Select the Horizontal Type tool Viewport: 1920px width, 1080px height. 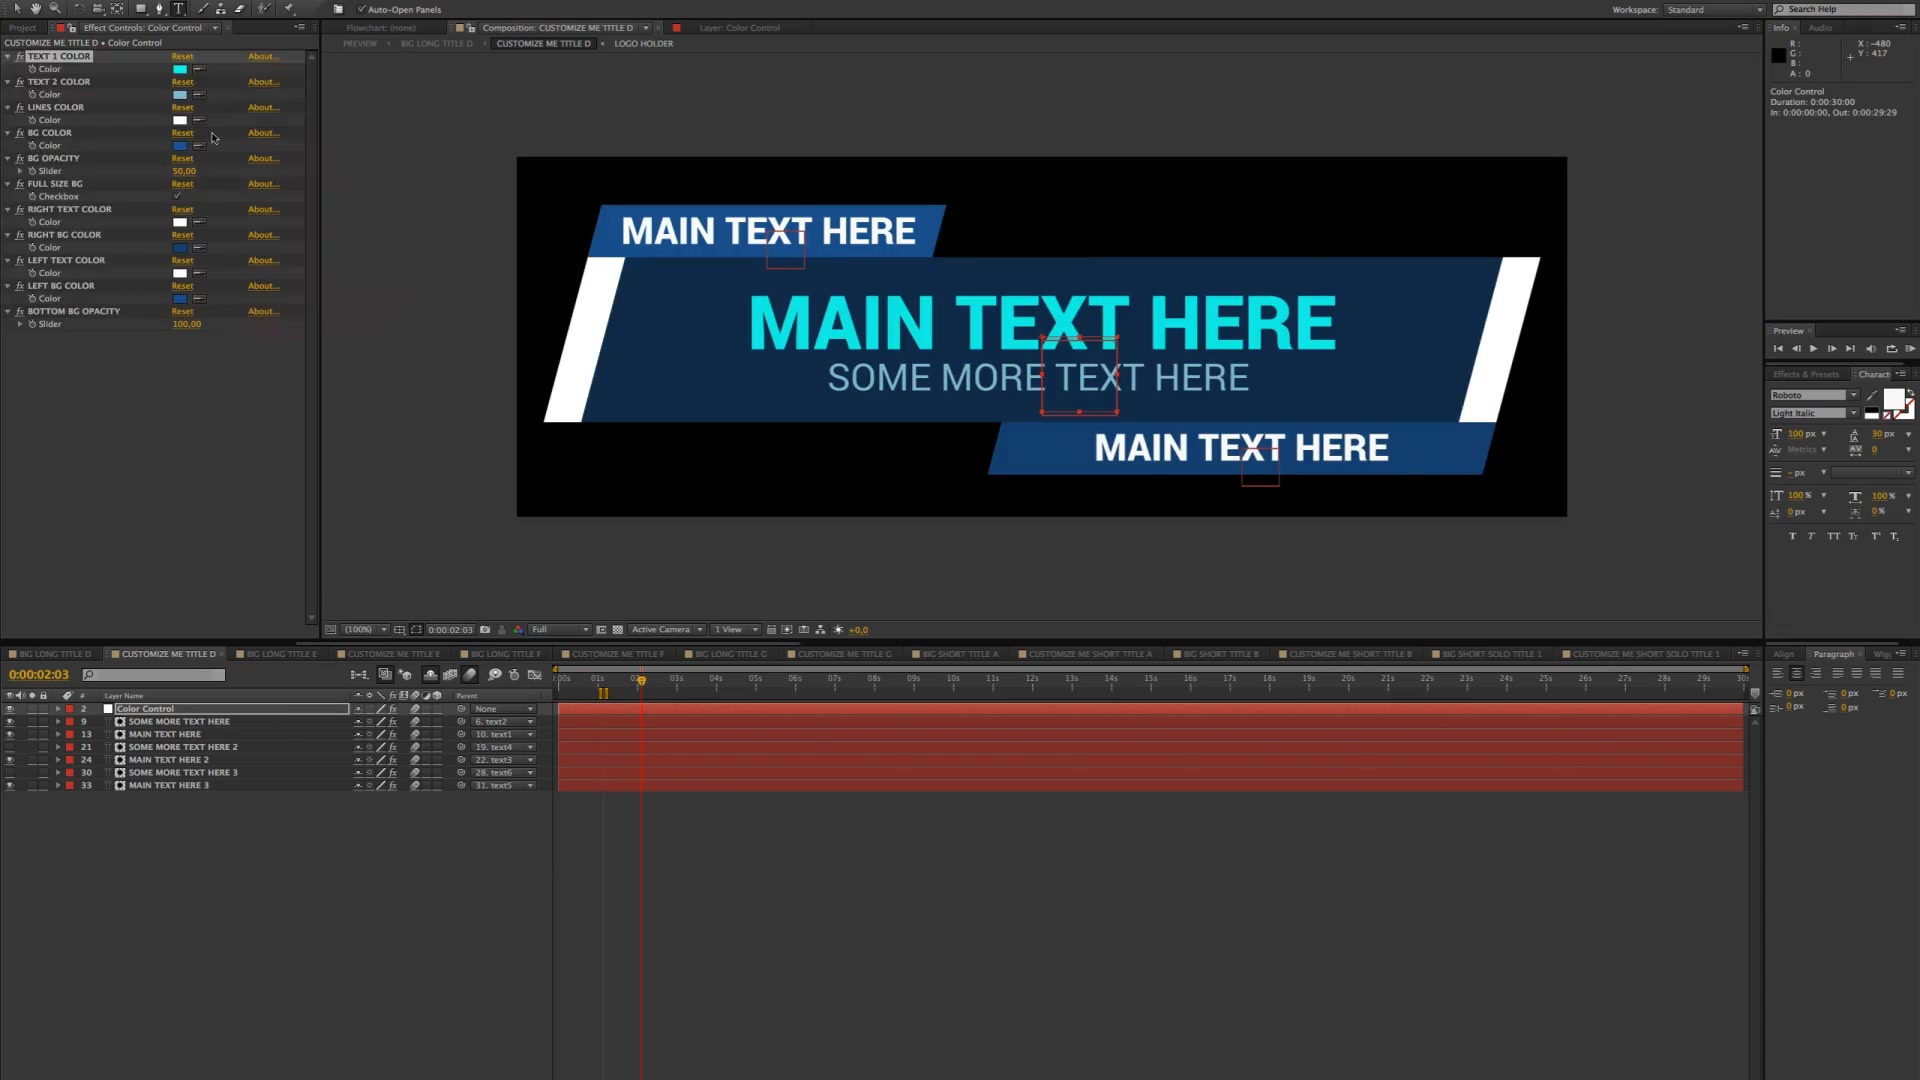point(179,8)
